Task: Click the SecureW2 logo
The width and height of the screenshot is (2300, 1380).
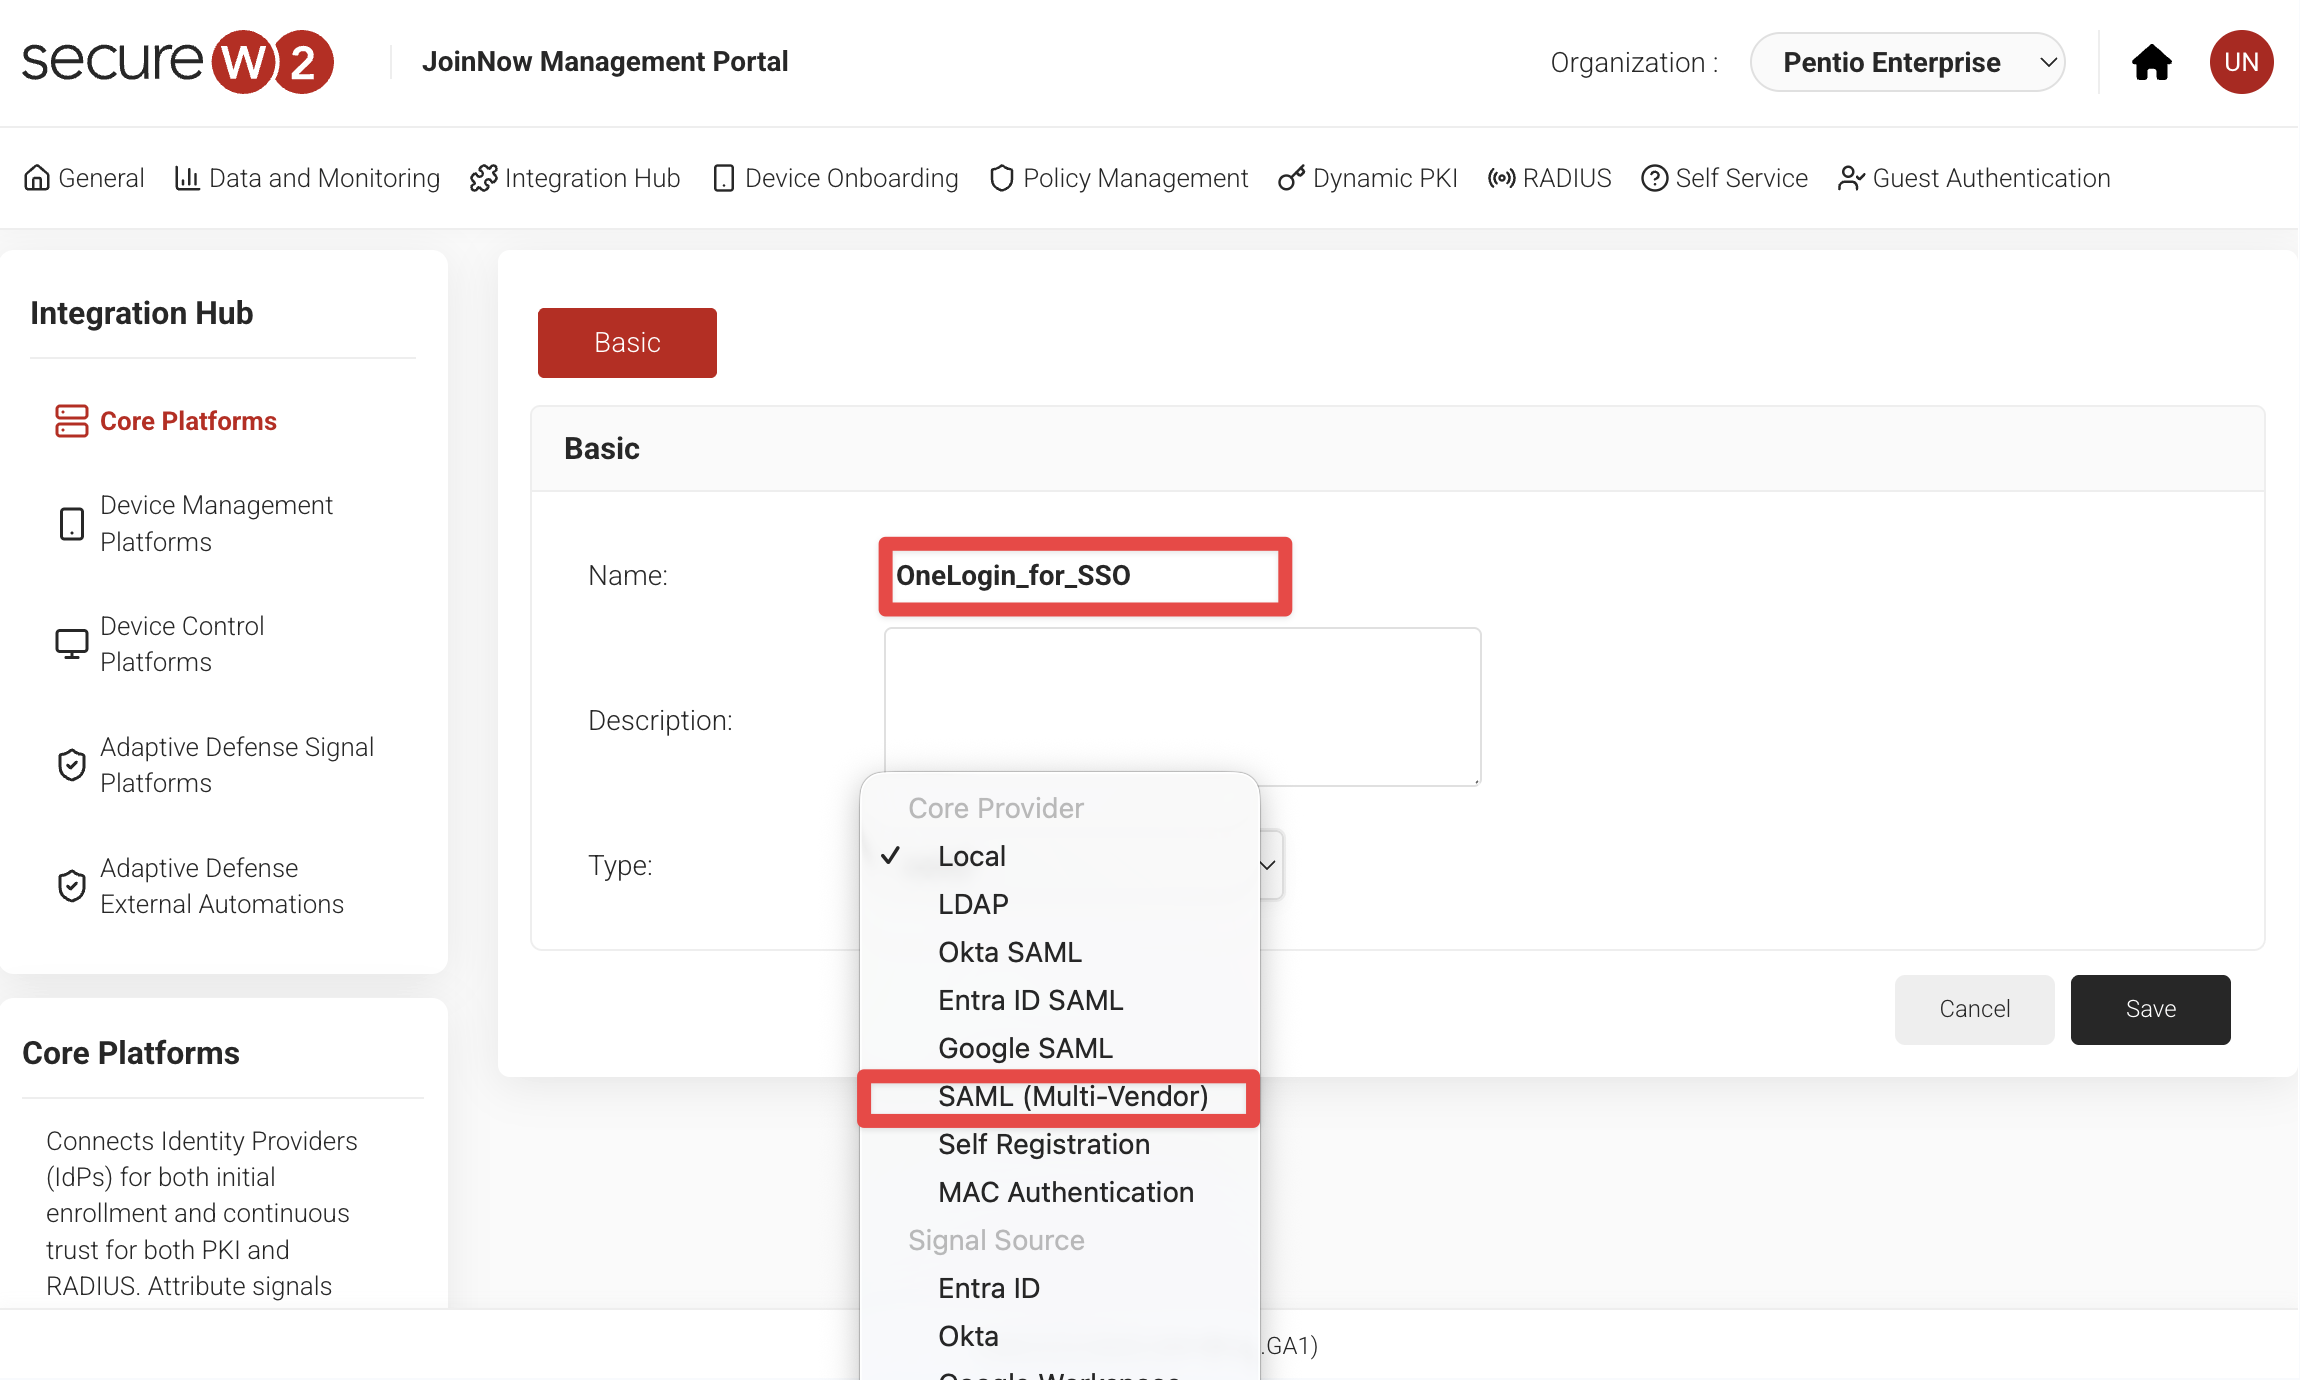Action: [178, 62]
